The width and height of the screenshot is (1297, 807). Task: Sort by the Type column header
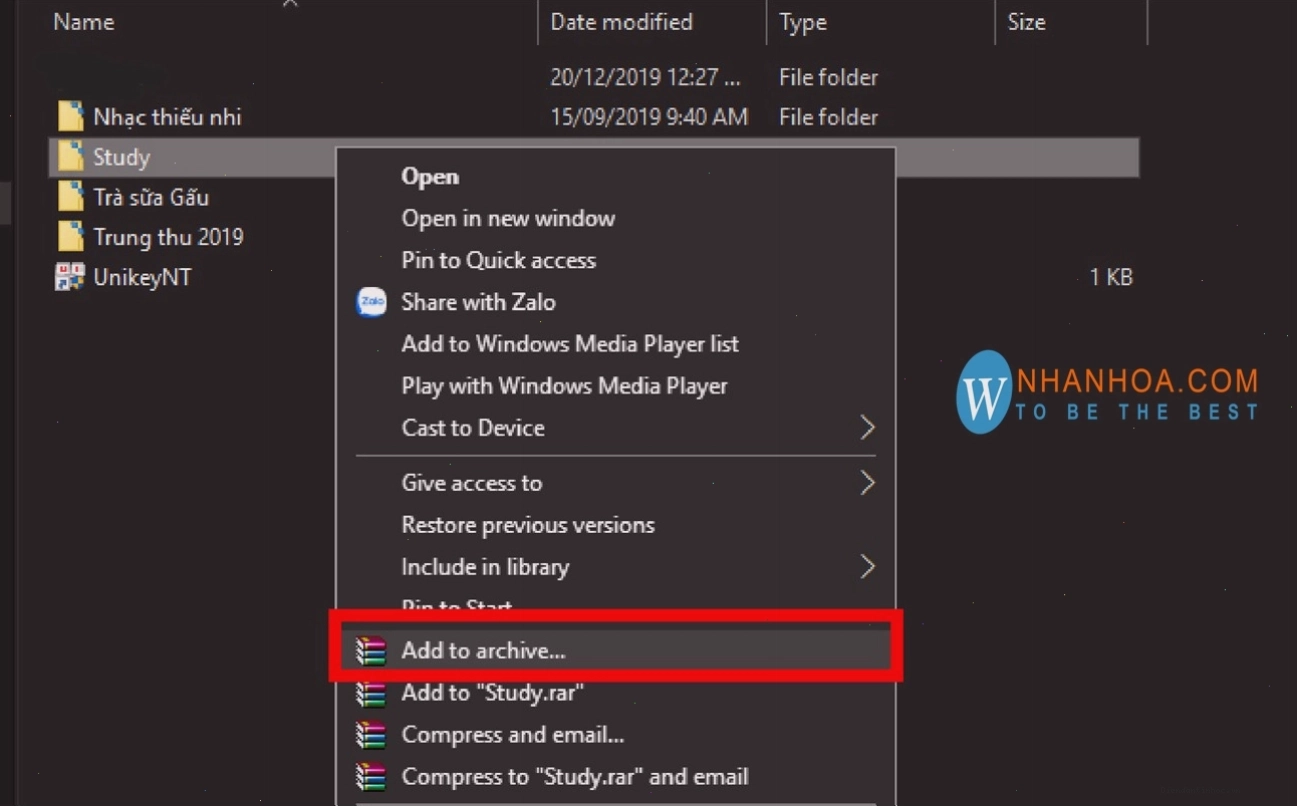(x=803, y=22)
